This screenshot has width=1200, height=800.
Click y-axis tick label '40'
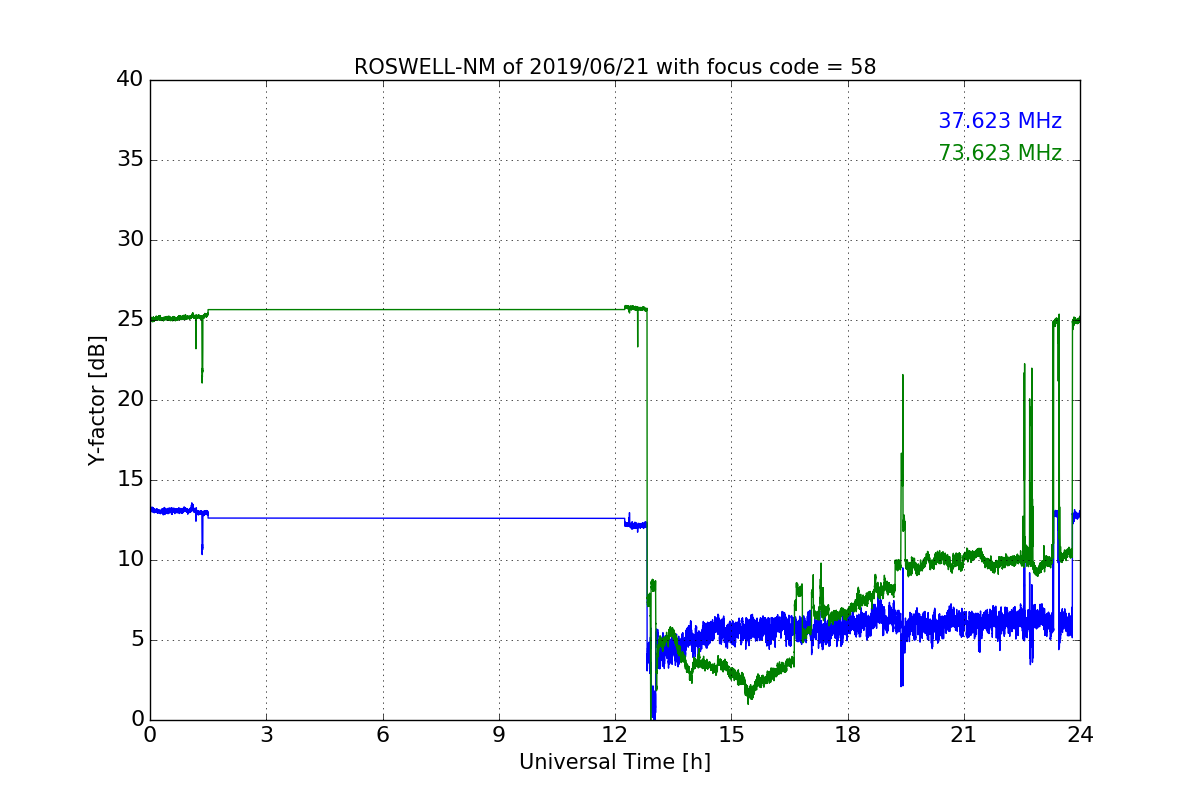[x=131, y=80]
